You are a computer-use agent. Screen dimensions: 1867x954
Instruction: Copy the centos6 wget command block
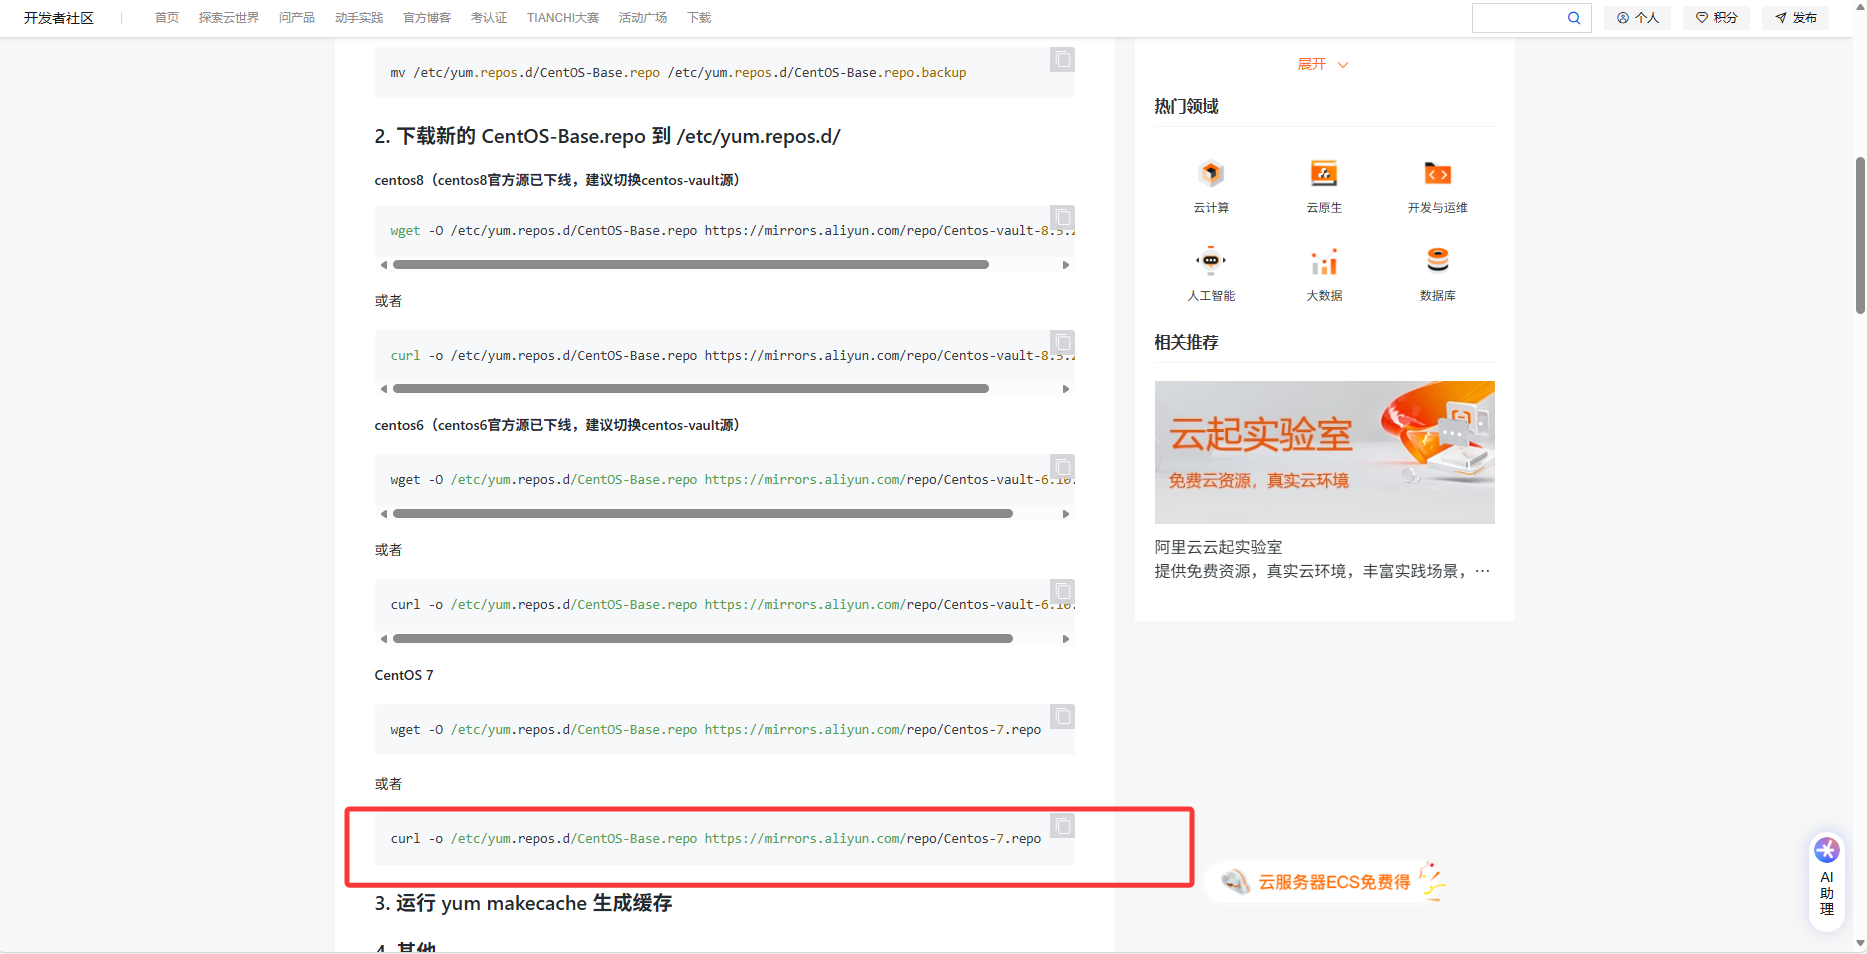(x=1062, y=468)
